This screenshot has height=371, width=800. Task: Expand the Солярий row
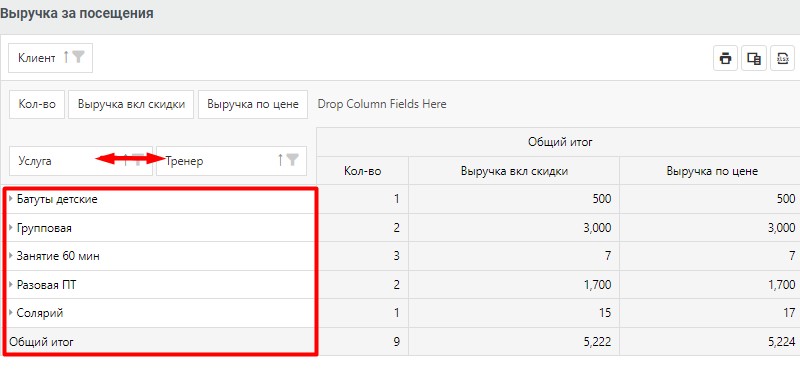pos(11,313)
